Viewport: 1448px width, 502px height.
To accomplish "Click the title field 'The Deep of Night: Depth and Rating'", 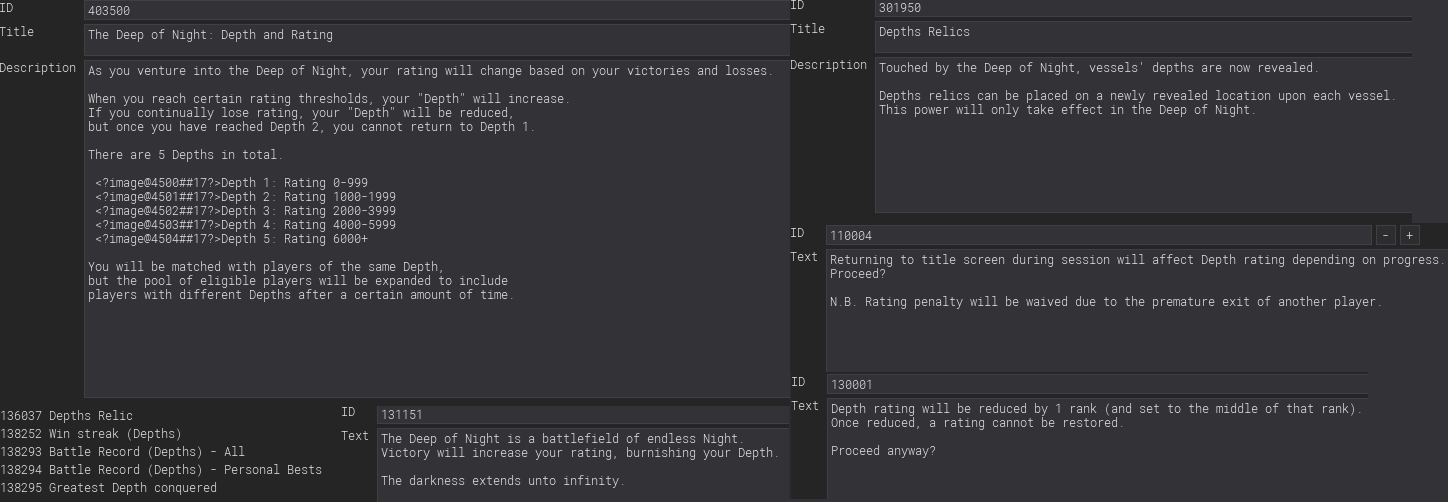I will click(x=437, y=39).
